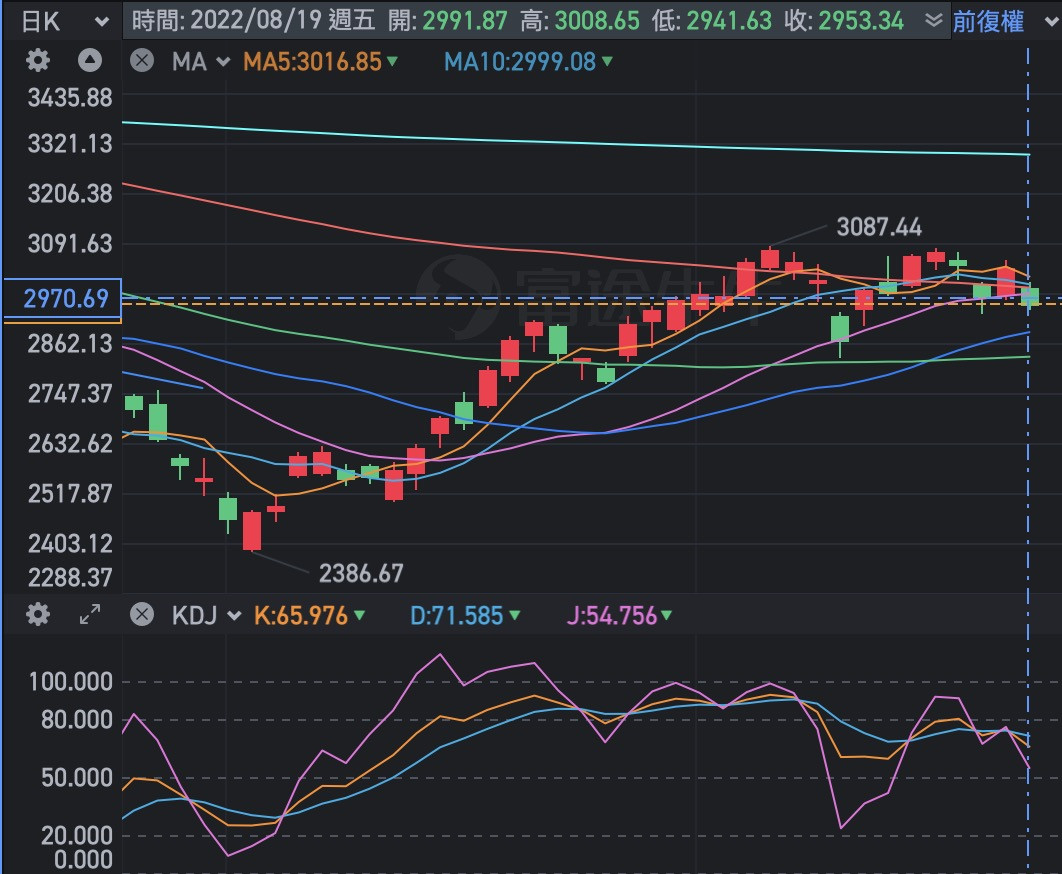Remove the MA indicator with X icon
Viewport: 1062px width, 874px height.
[x=143, y=61]
